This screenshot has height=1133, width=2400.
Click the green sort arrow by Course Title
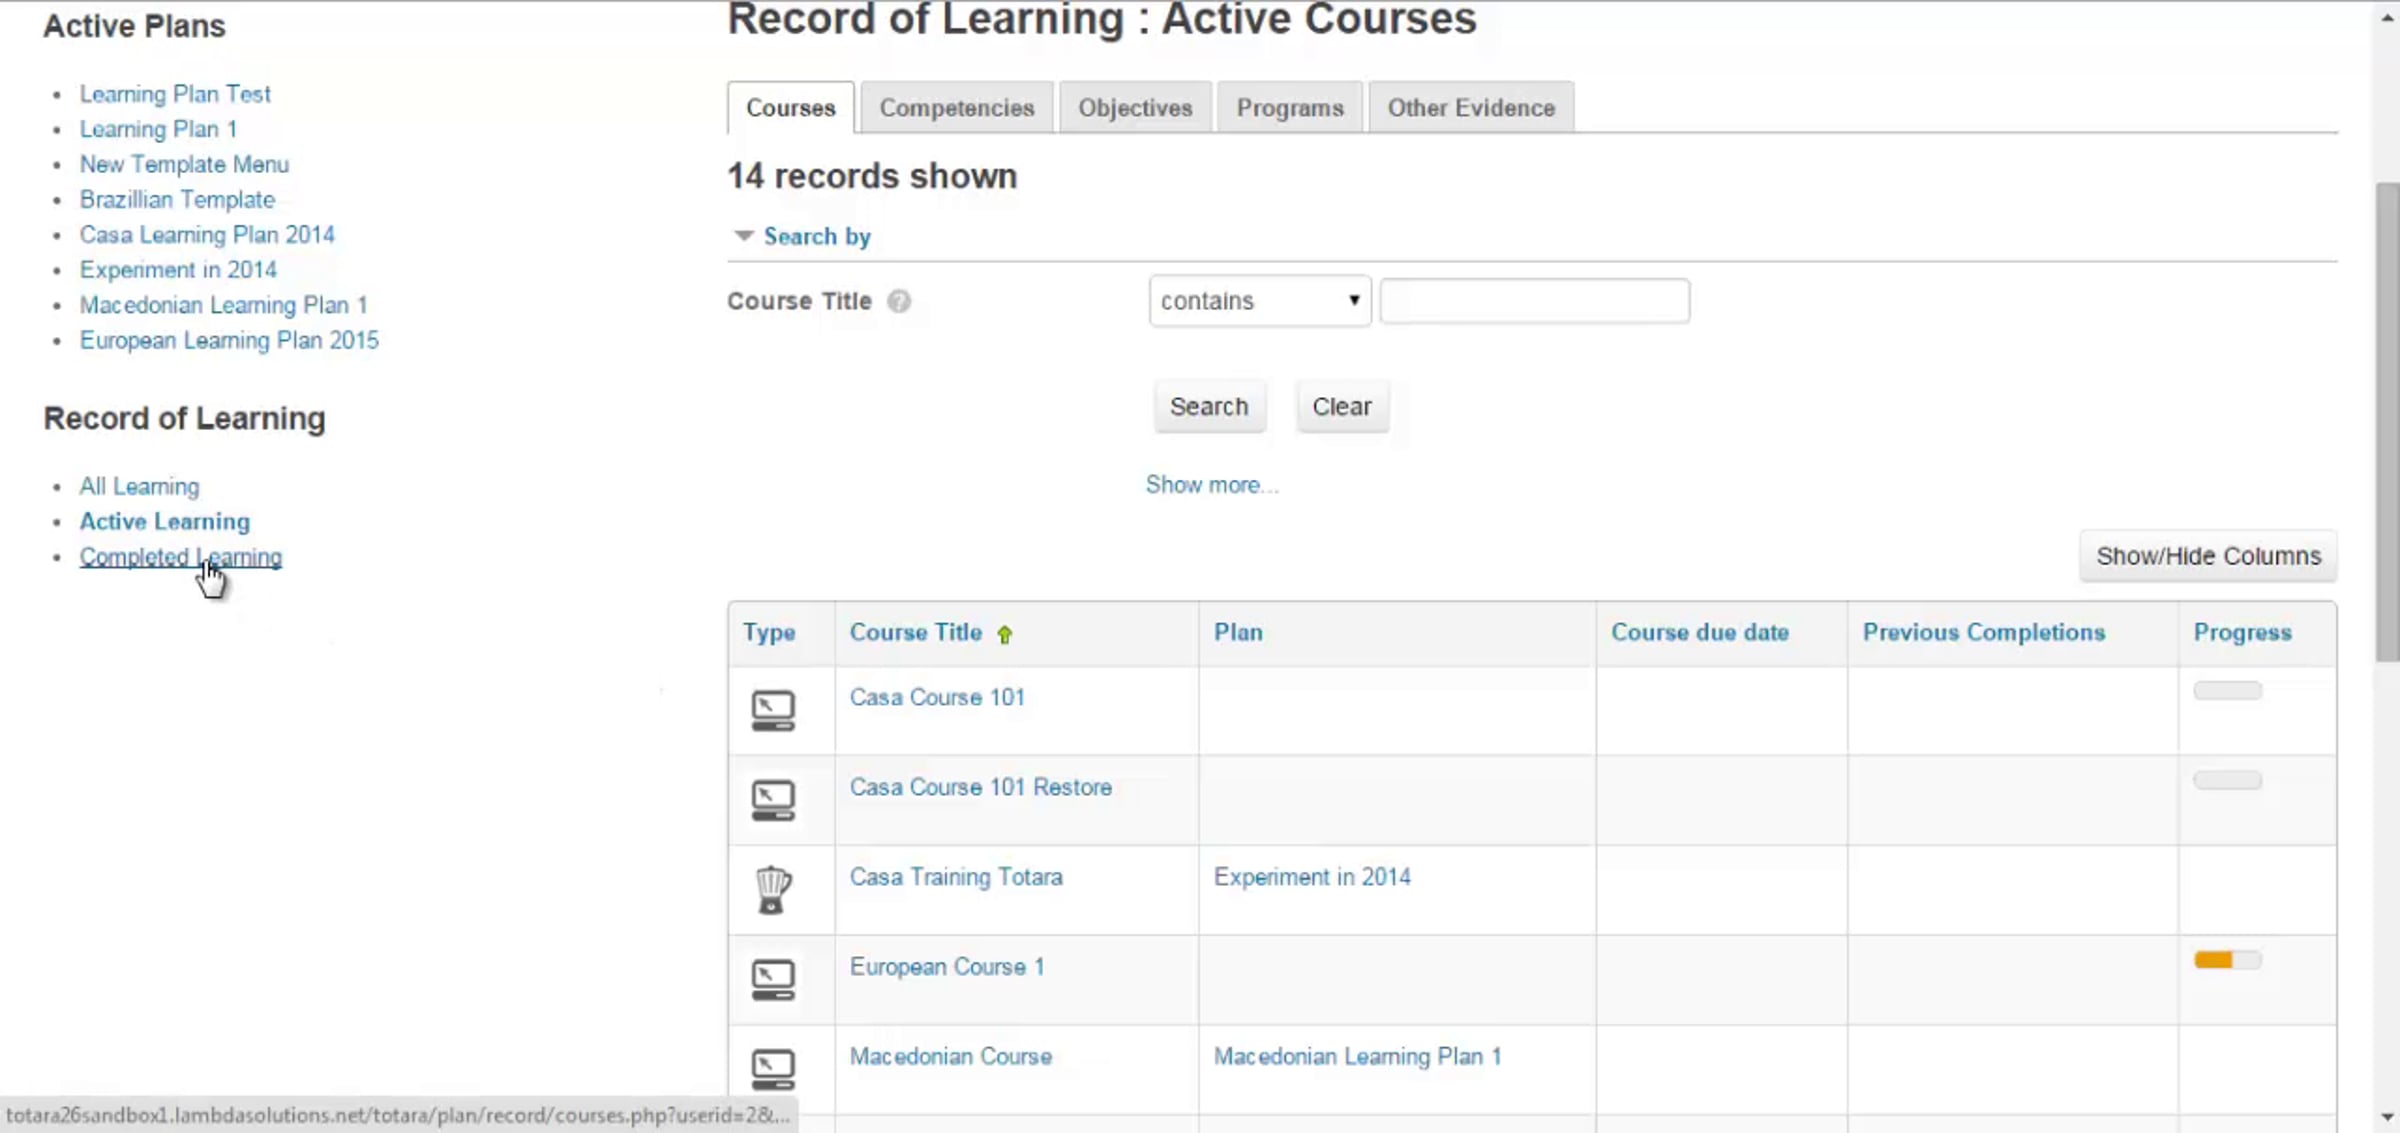(1005, 634)
